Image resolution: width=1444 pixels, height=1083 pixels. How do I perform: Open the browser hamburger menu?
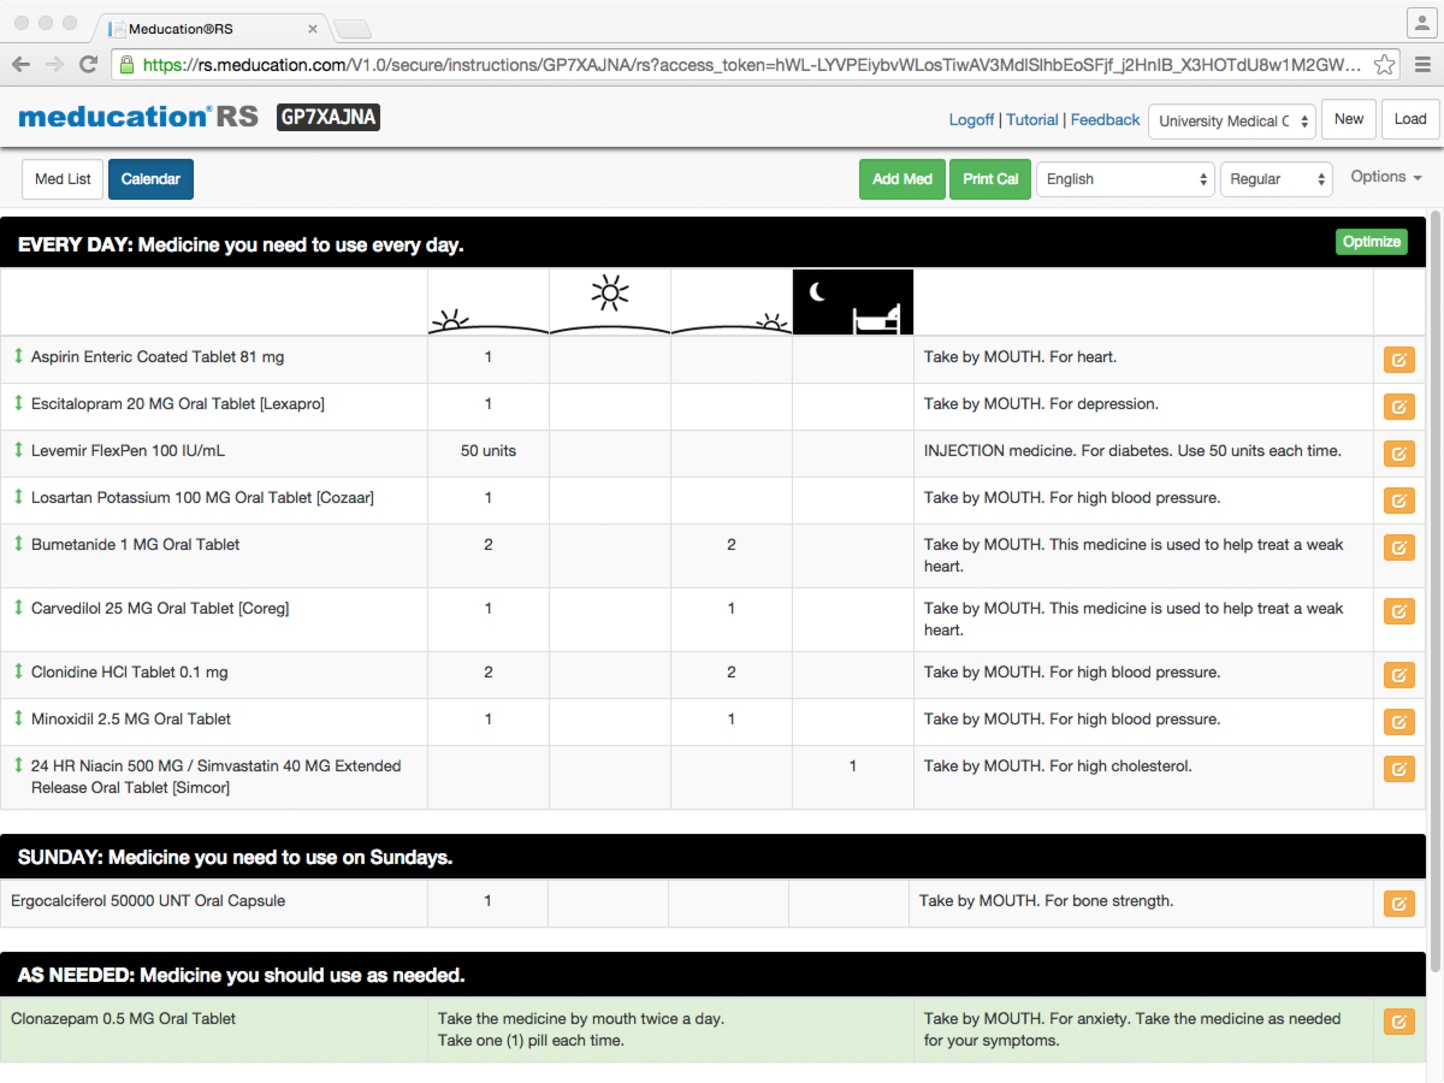[x=1423, y=65]
